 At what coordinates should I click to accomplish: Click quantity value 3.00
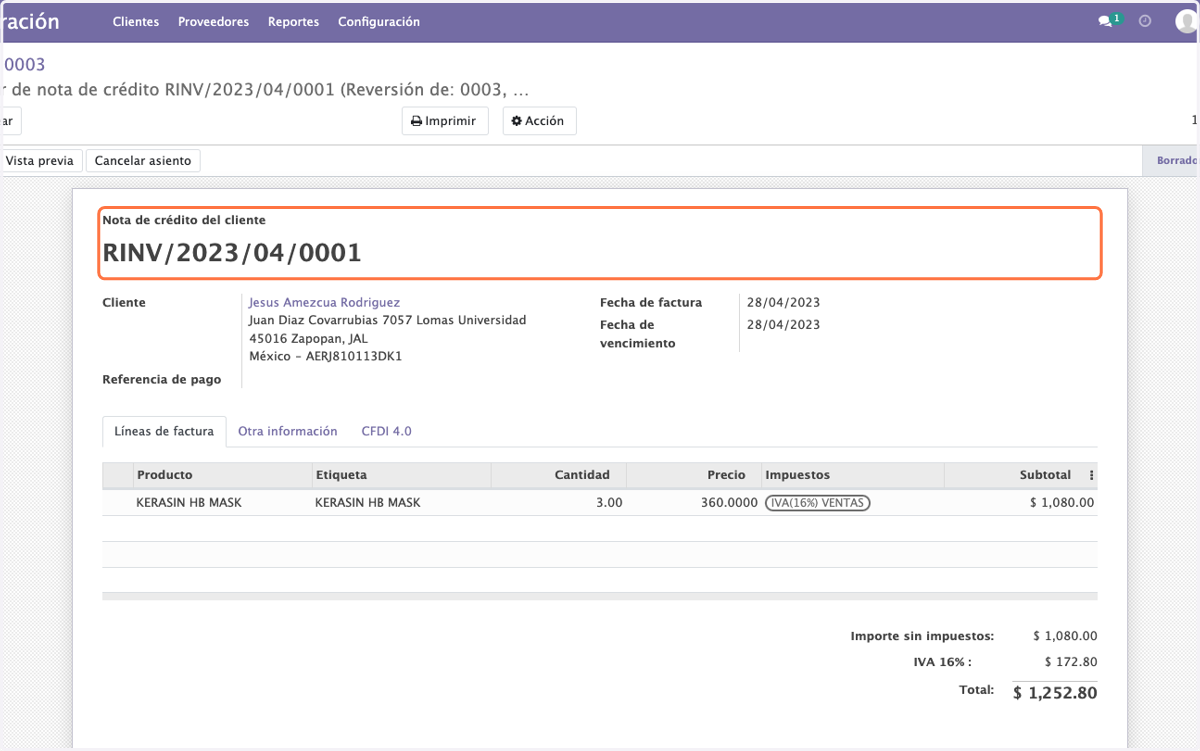point(609,503)
